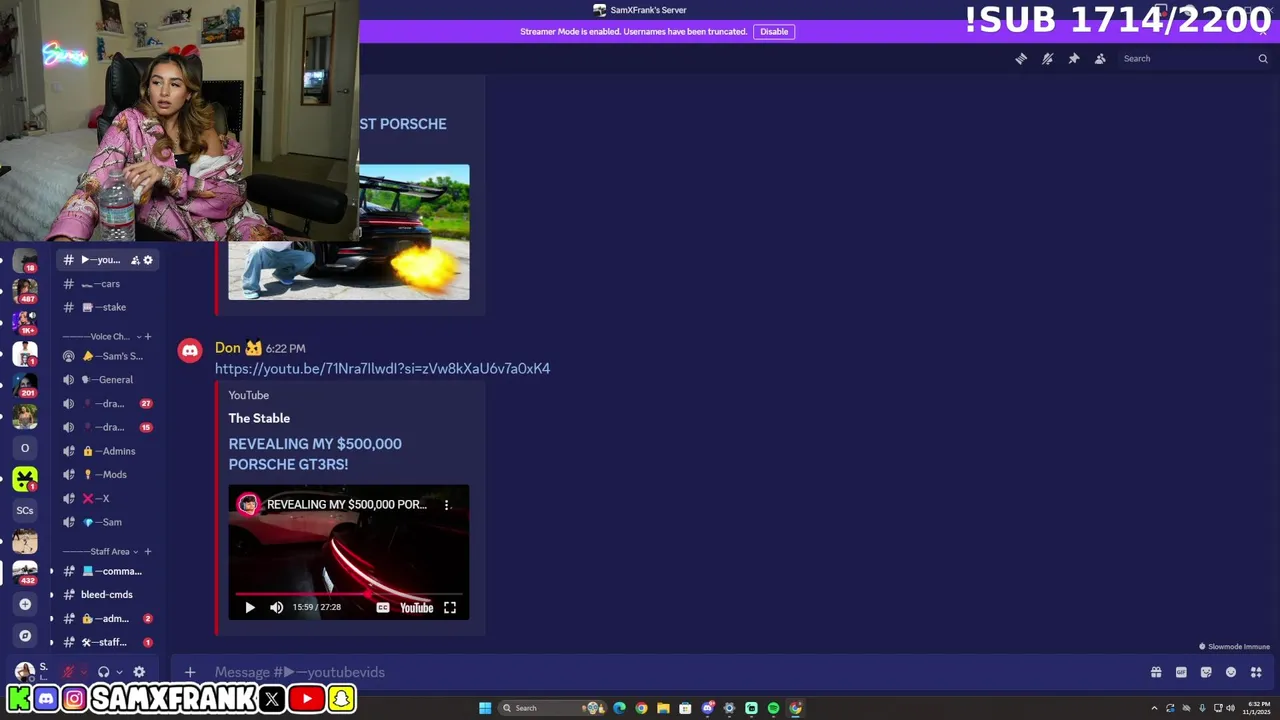Open the cars text channel
1280x720 pixels.
[108, 284]
